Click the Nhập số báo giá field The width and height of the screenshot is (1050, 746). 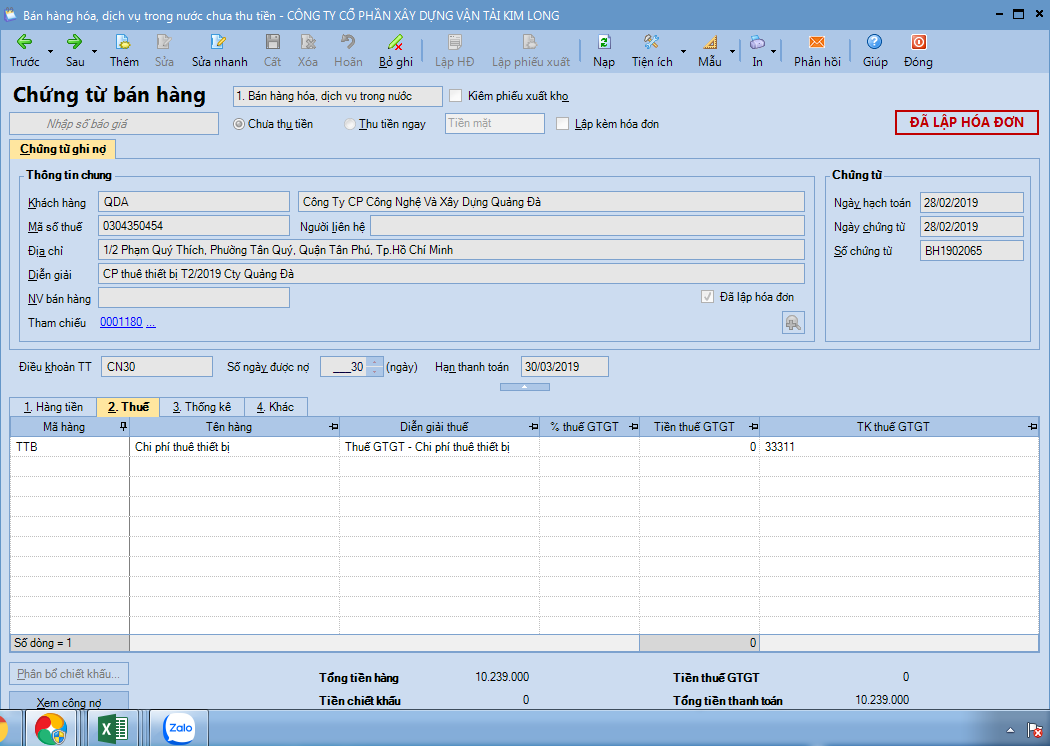click(114, 124)
